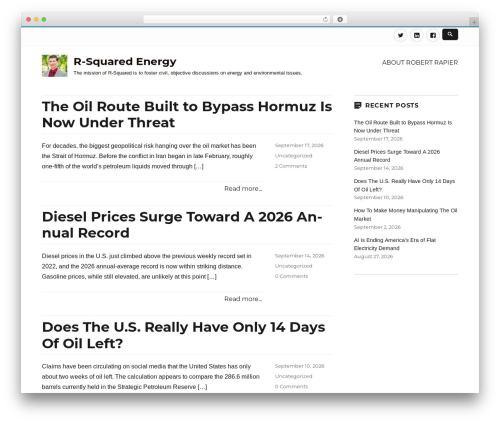Viewport: 500px width, 423px height.
Task: Click September 14, 2026 date in Diesel post meta
Action: click(x=299, y=256)
